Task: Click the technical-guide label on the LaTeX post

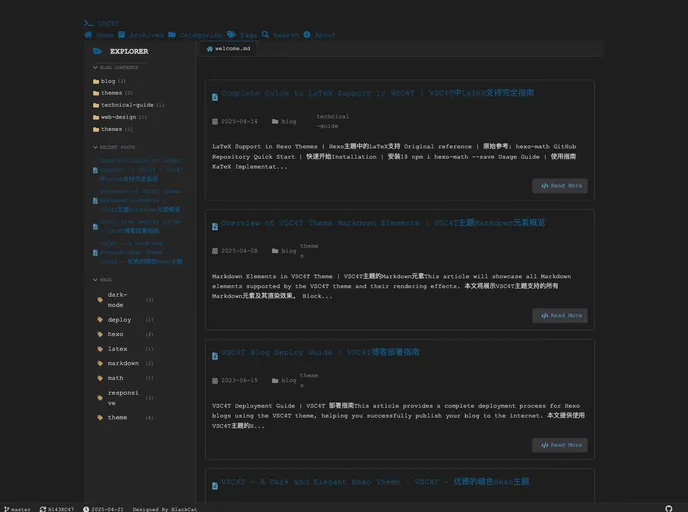Action: 333,122
